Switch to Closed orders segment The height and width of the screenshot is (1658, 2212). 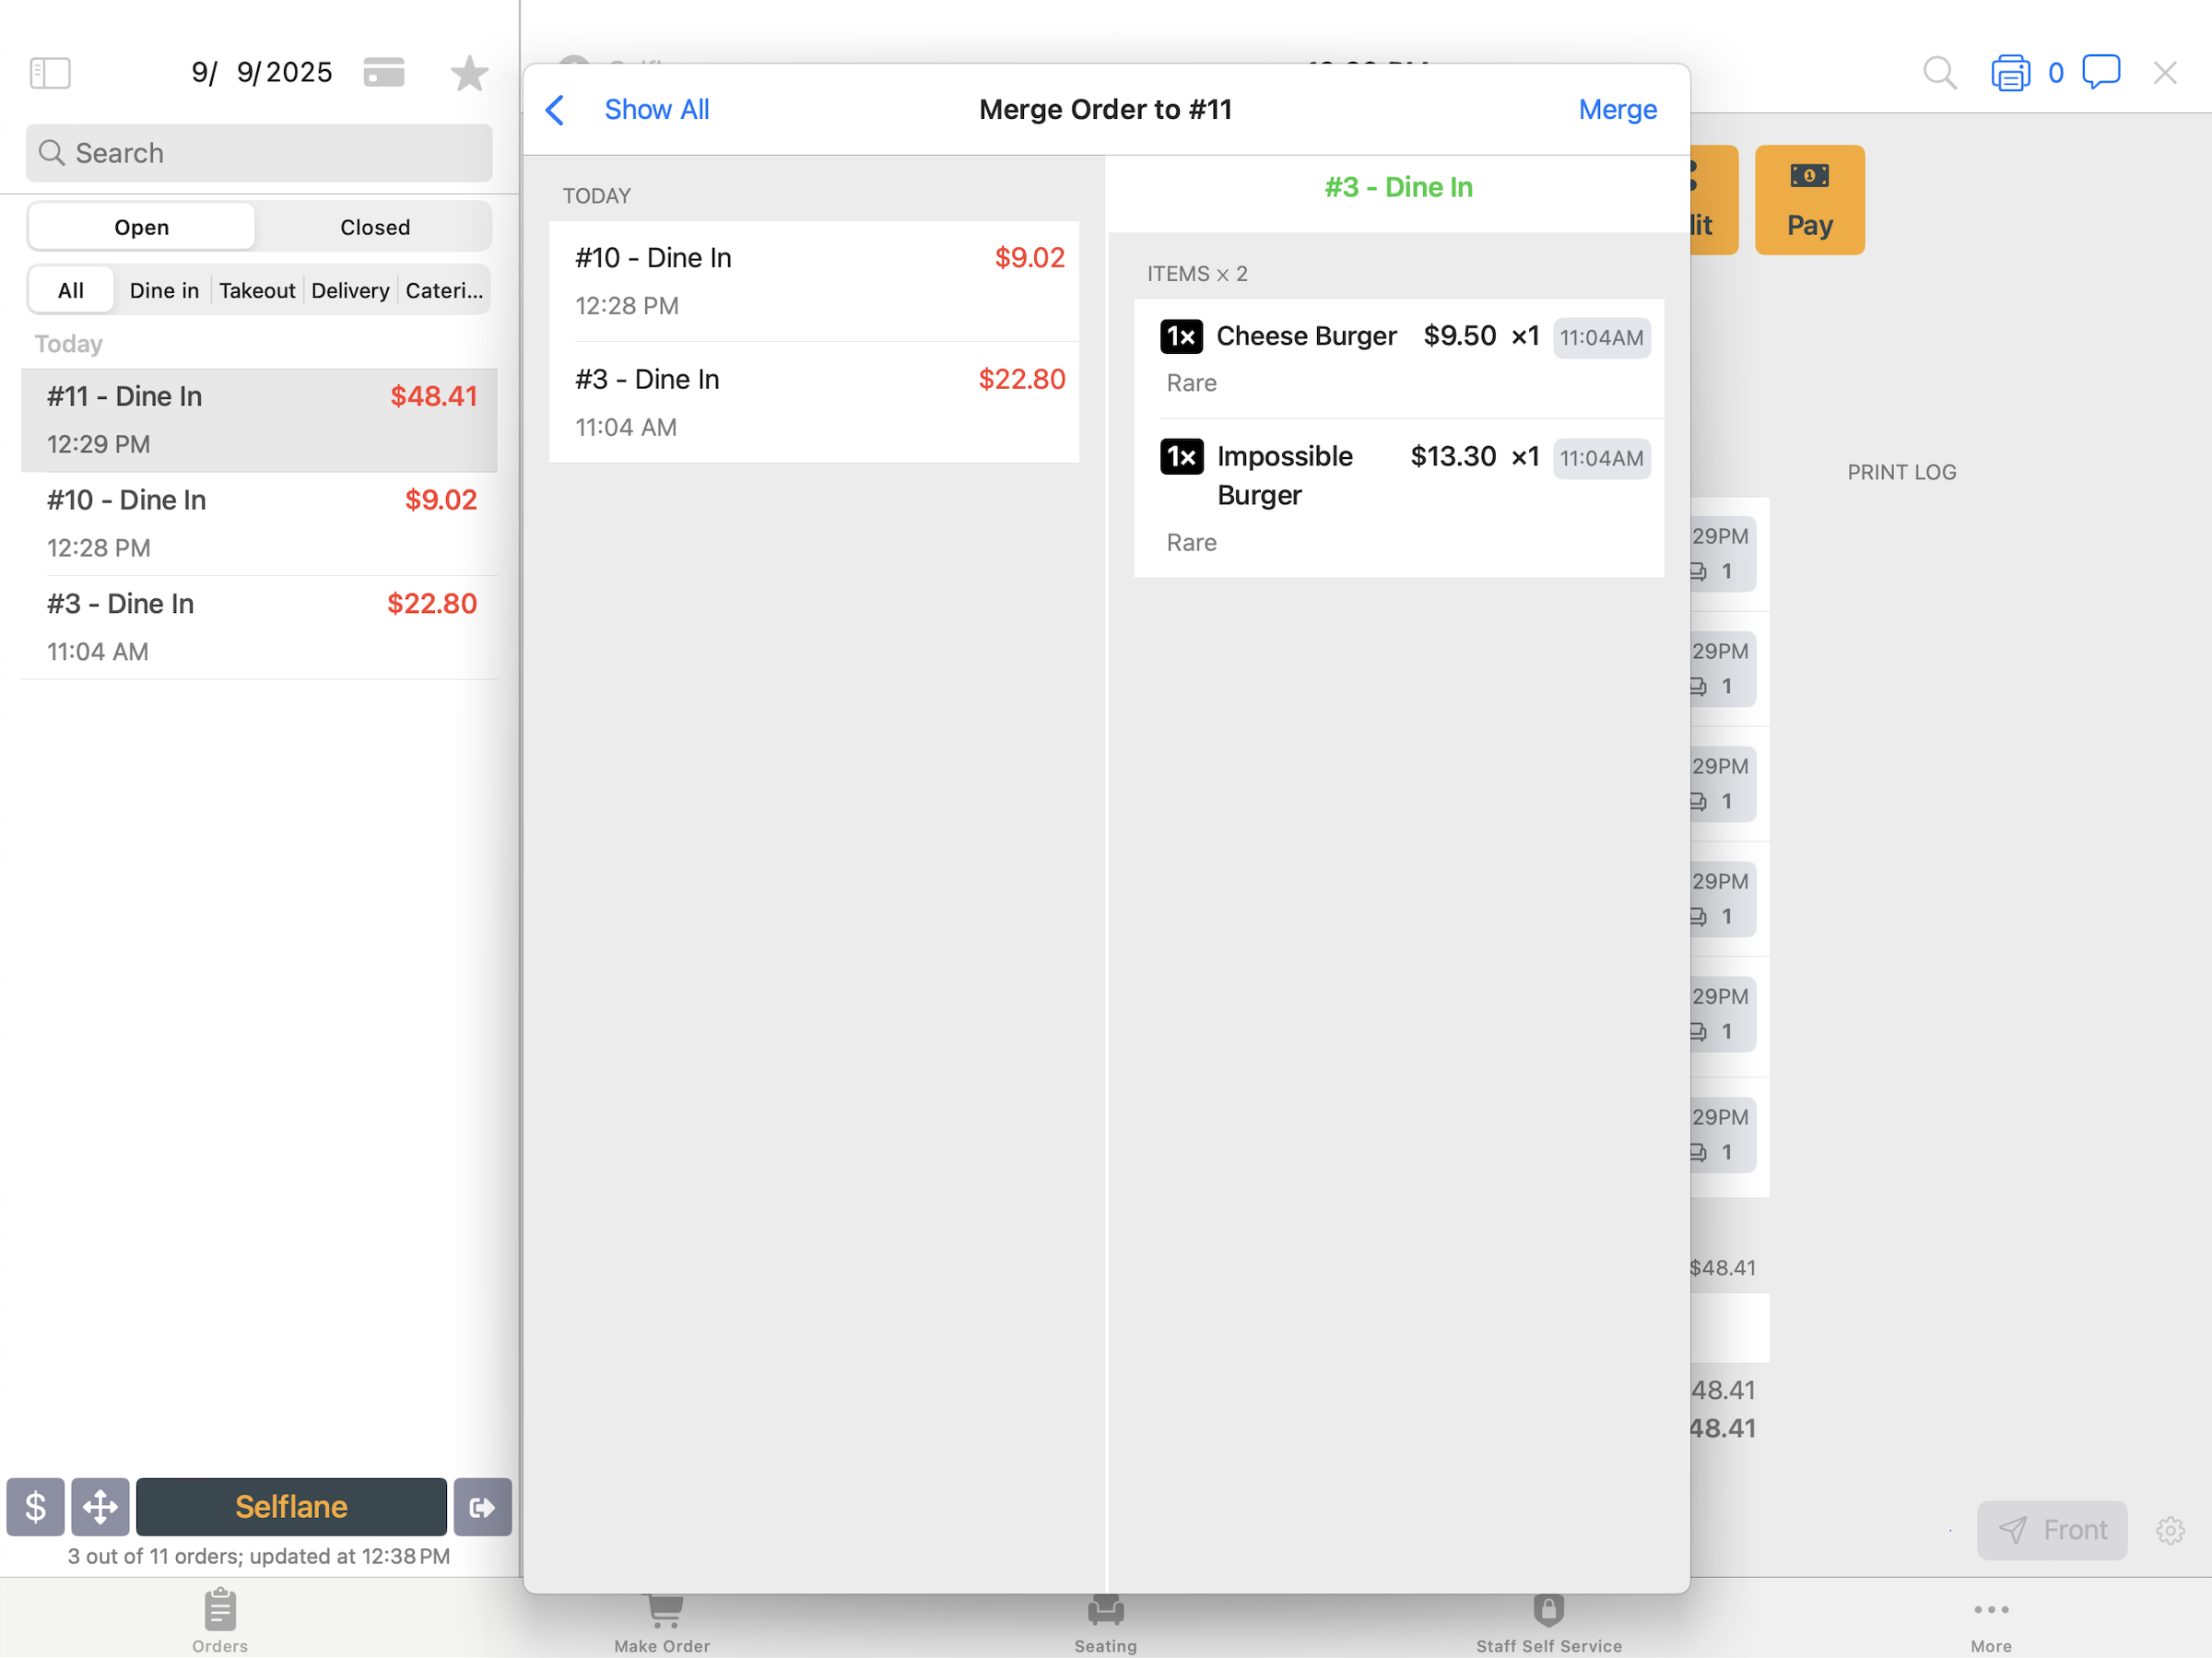tap(374, 227)
